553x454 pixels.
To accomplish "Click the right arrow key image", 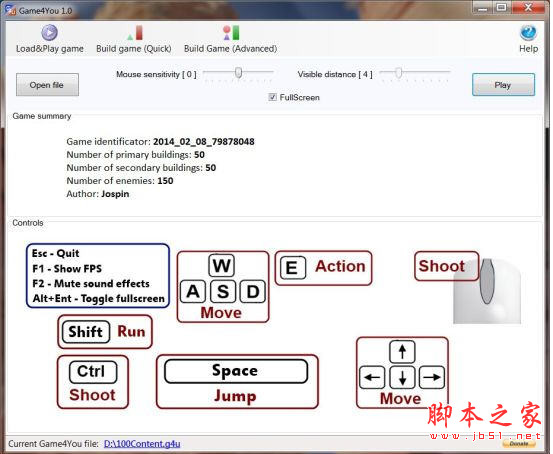I will tap(432, 377).
